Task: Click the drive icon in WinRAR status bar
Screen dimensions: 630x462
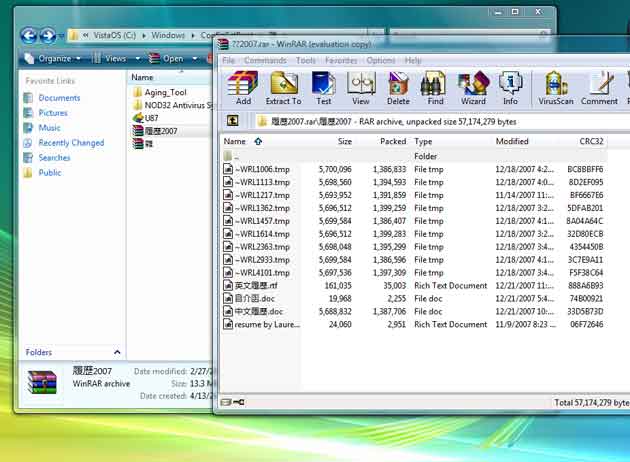Action: tap(226, 402)
